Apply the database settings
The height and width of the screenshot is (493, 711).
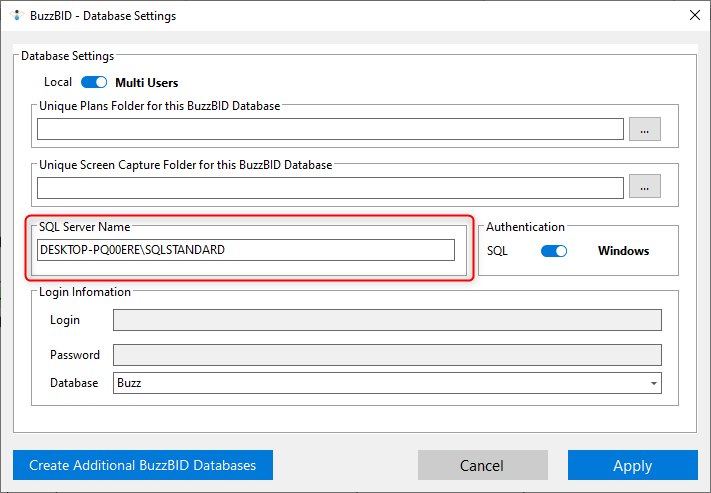pyautogui.click(x=632, y=465)
